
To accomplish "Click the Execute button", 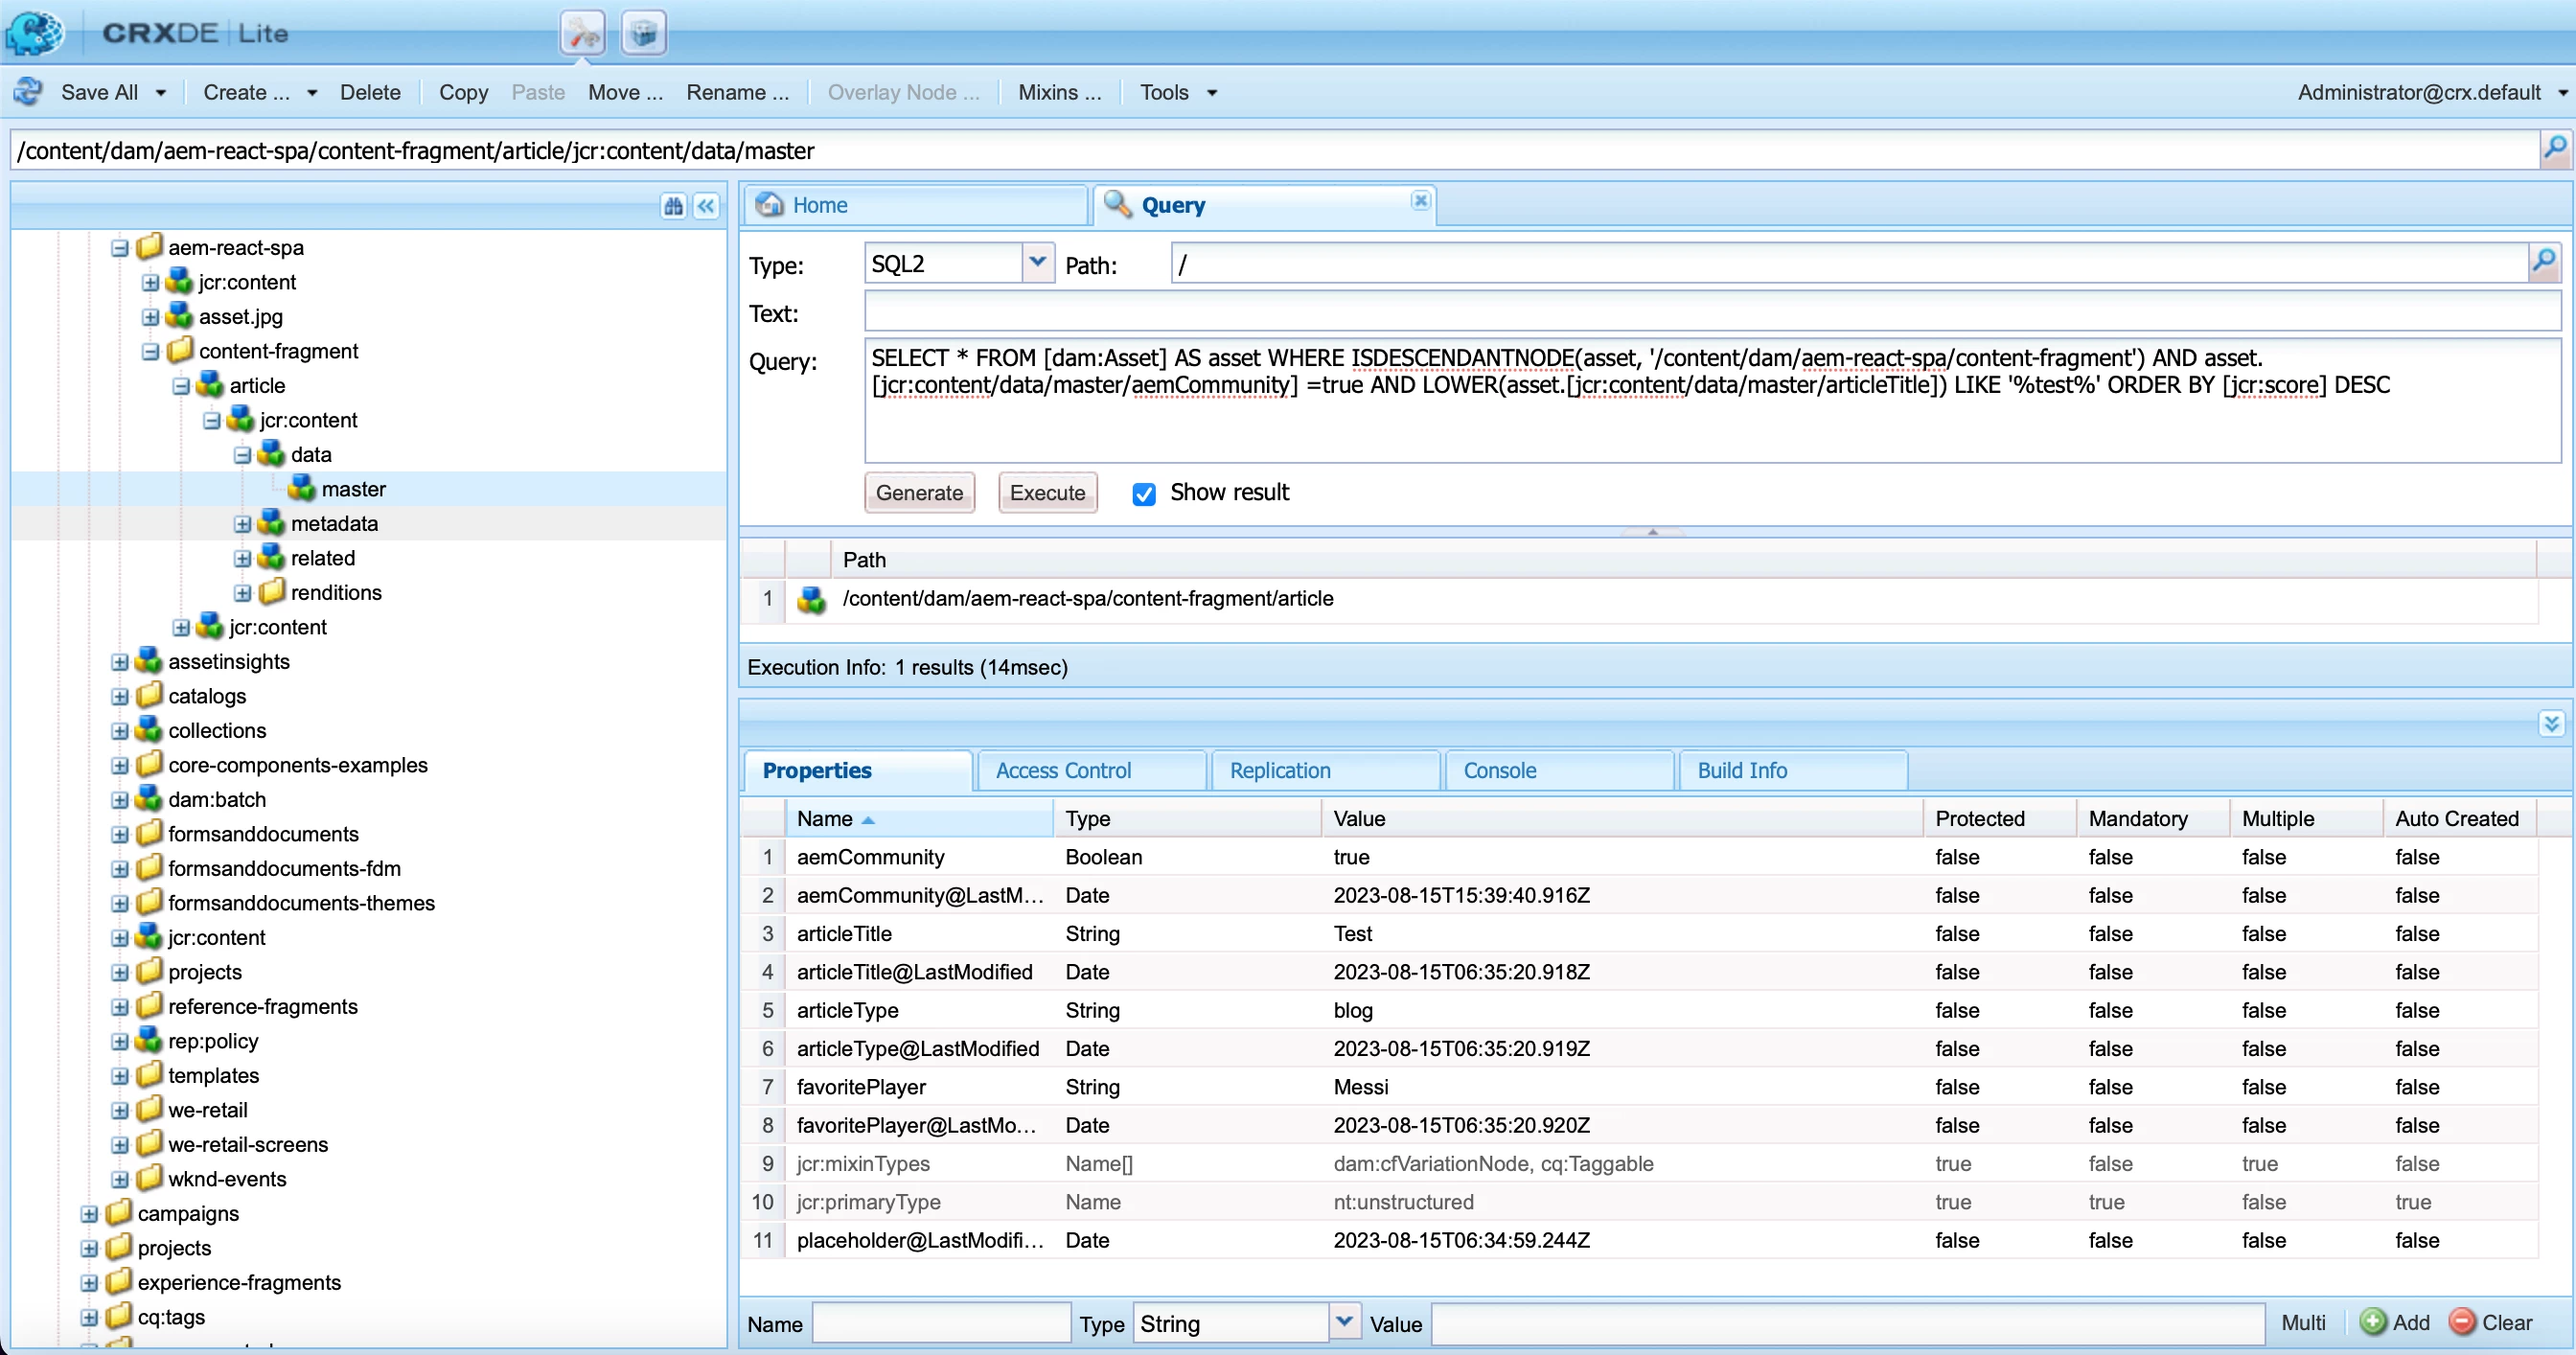I will [1046, 493].
